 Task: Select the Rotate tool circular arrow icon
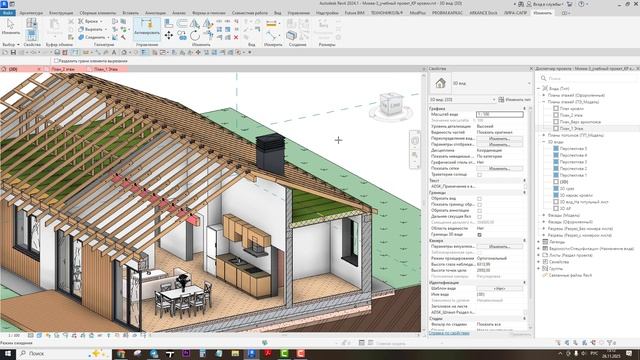click(x=195, y=36)
